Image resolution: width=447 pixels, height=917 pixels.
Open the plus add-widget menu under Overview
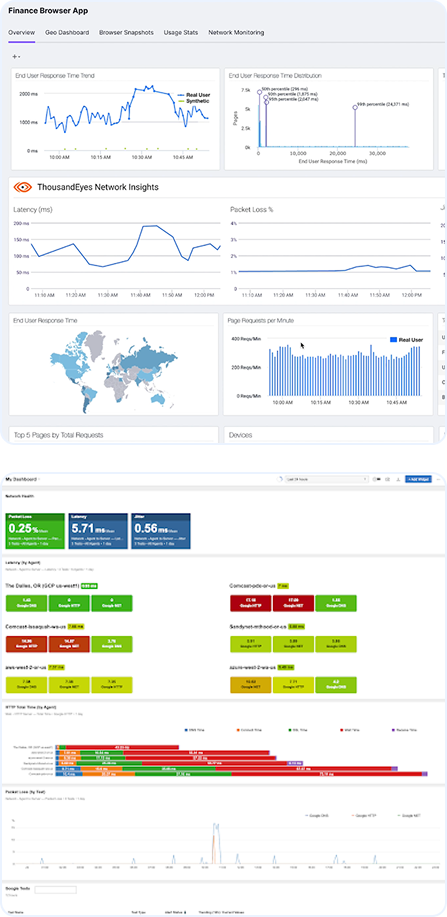(x=16, y=57)
